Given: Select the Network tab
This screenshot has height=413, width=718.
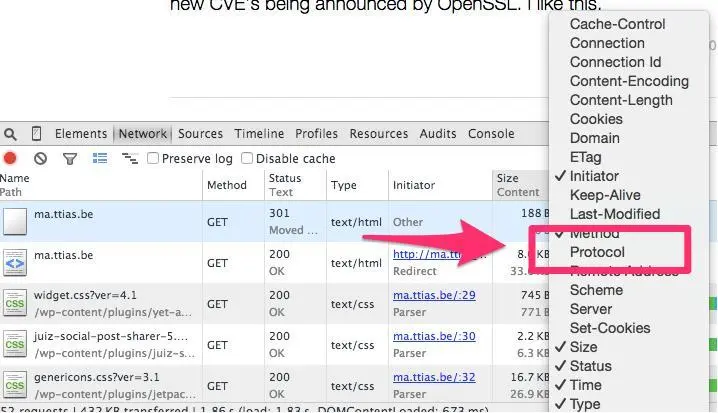Looking at the screenshot, I should (x=142, y=134).
